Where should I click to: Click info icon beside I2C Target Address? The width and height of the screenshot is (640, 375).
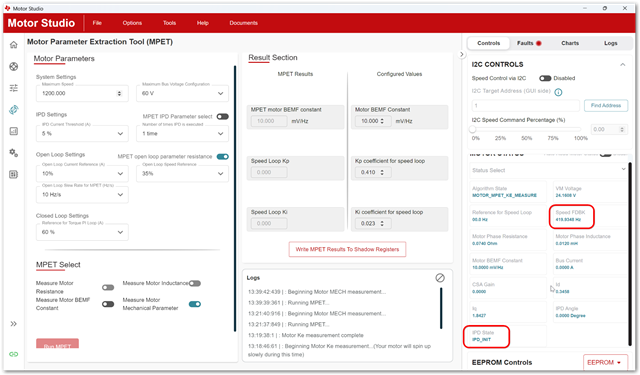(558, 92)
